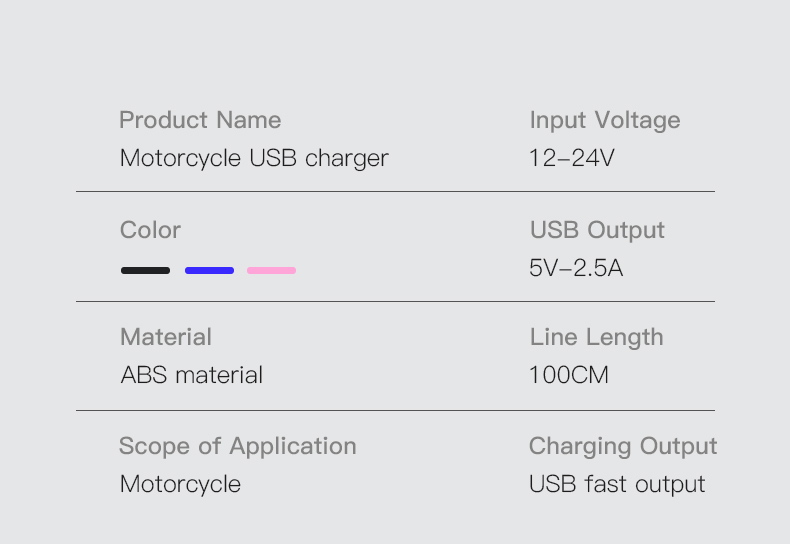Select the pink color swatch
This screenshot has width=790, height=544.
pos(272,270)
